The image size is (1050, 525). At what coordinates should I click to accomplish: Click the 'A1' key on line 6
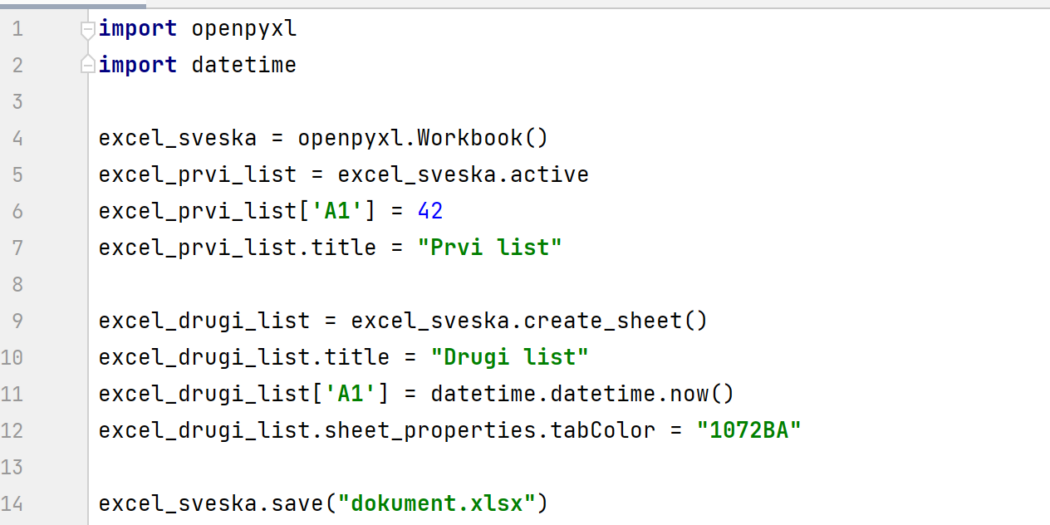(x=350, y=211)
